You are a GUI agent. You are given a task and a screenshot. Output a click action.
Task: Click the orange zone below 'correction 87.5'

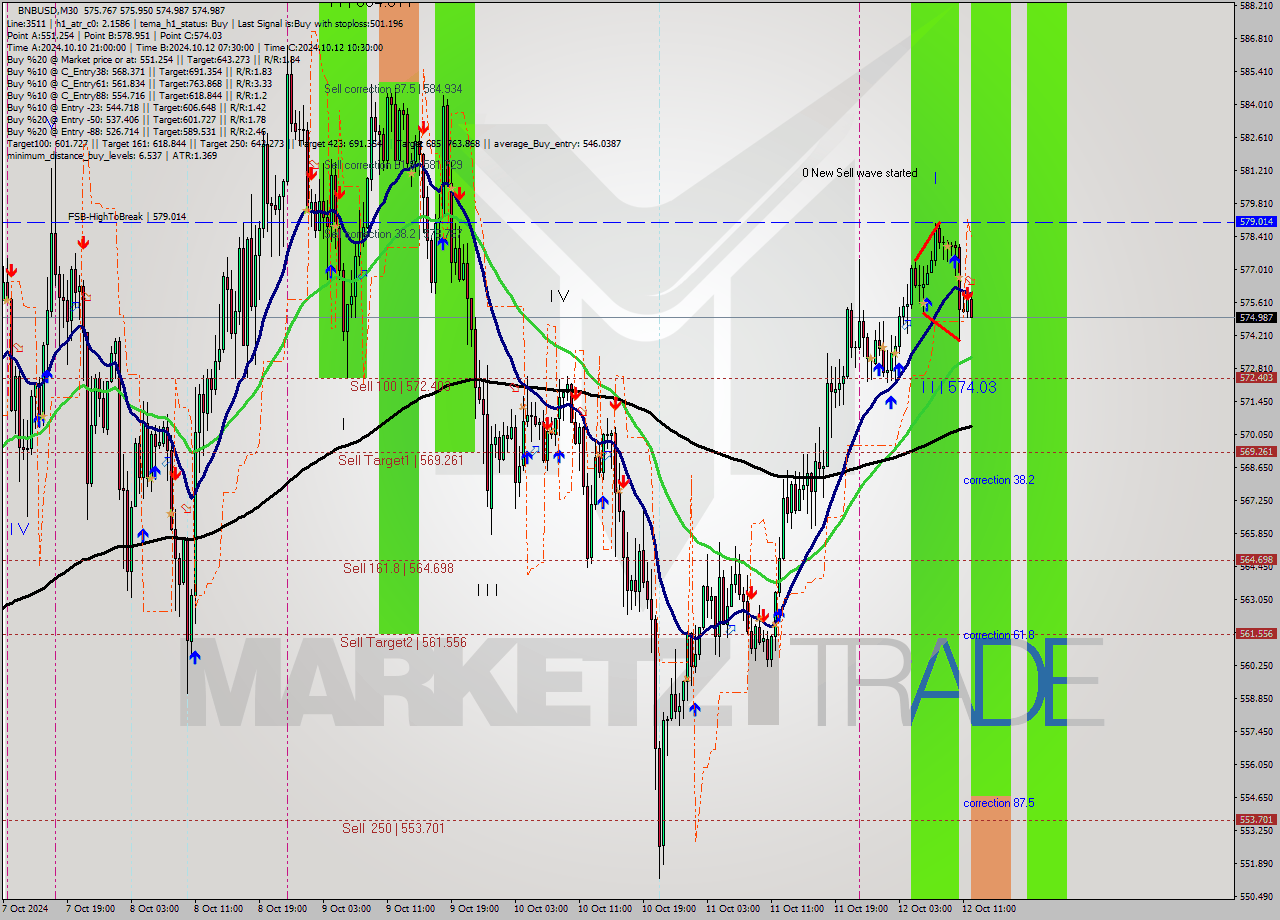click(991, 847)
